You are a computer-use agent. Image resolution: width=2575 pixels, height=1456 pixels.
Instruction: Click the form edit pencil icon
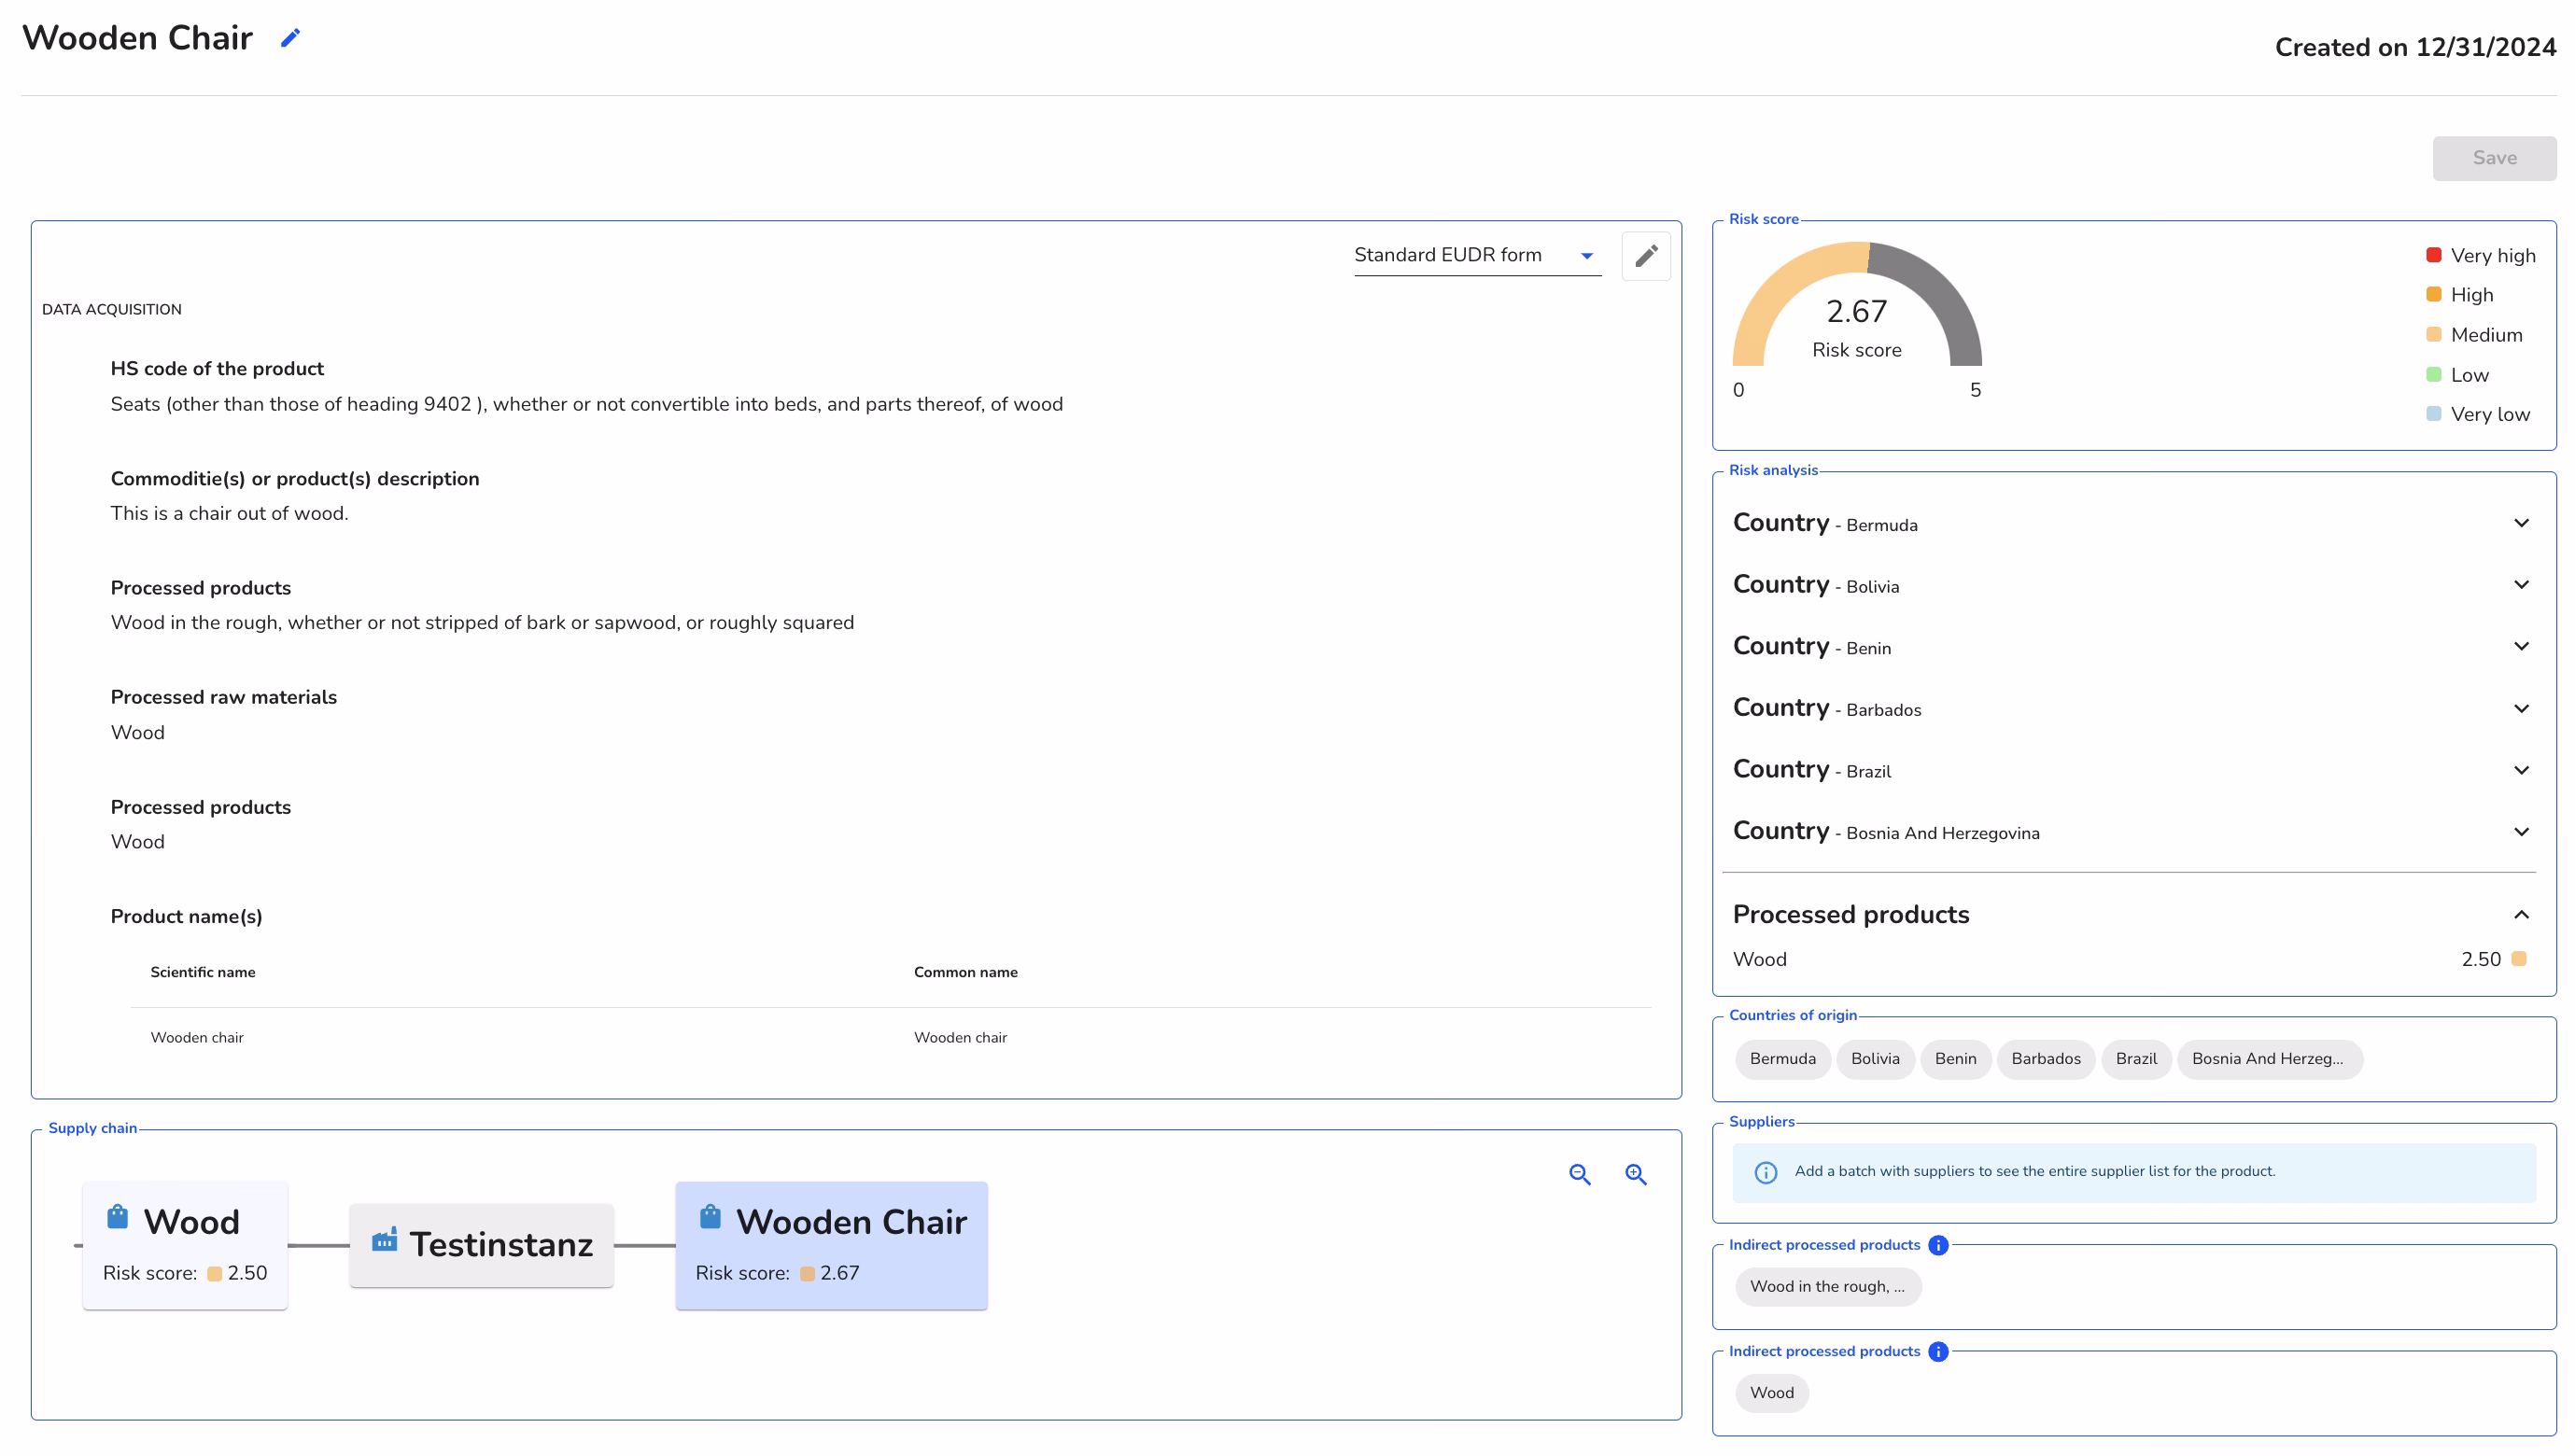point(1645,256)
